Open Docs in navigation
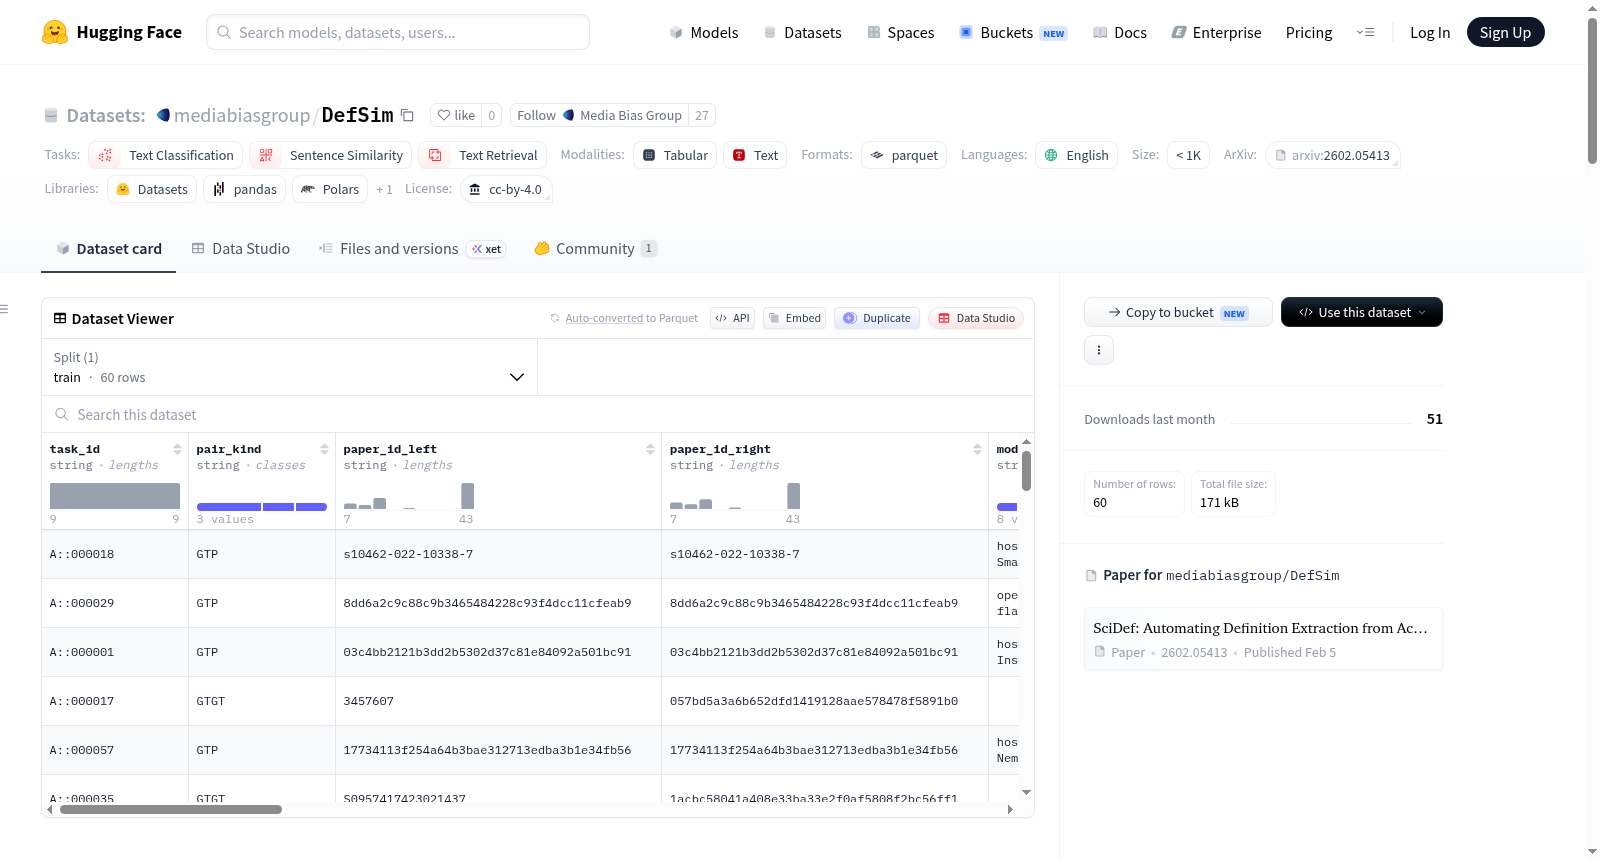 (1120, 32)
